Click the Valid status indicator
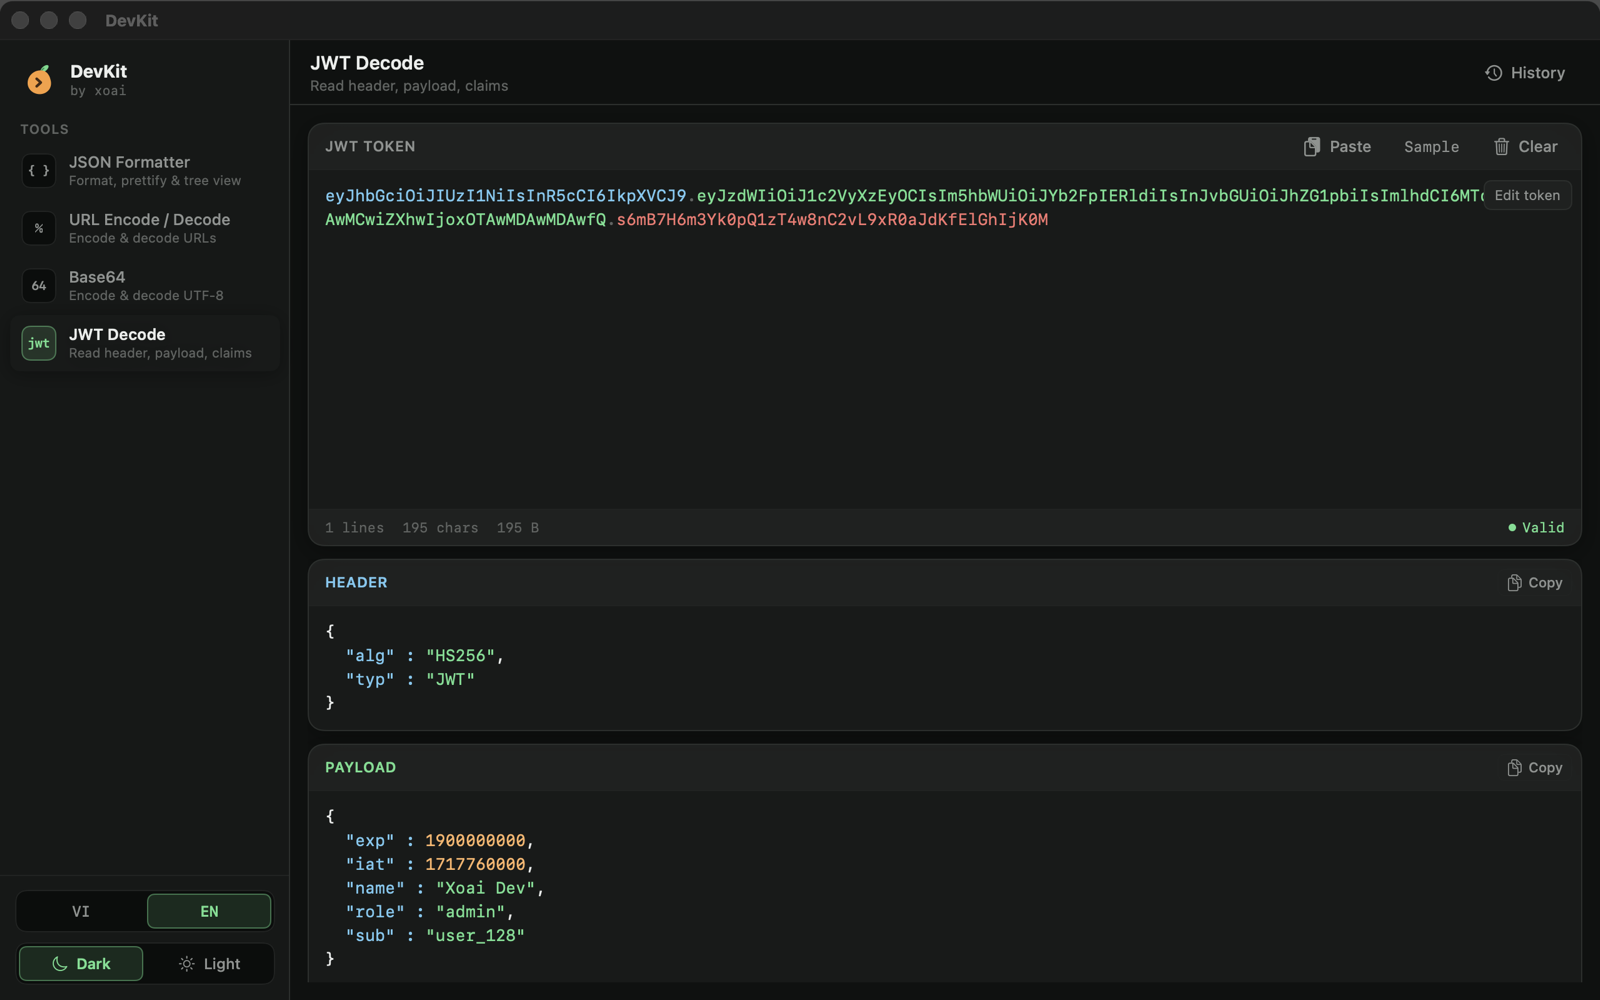 [x=1536, y=528]
